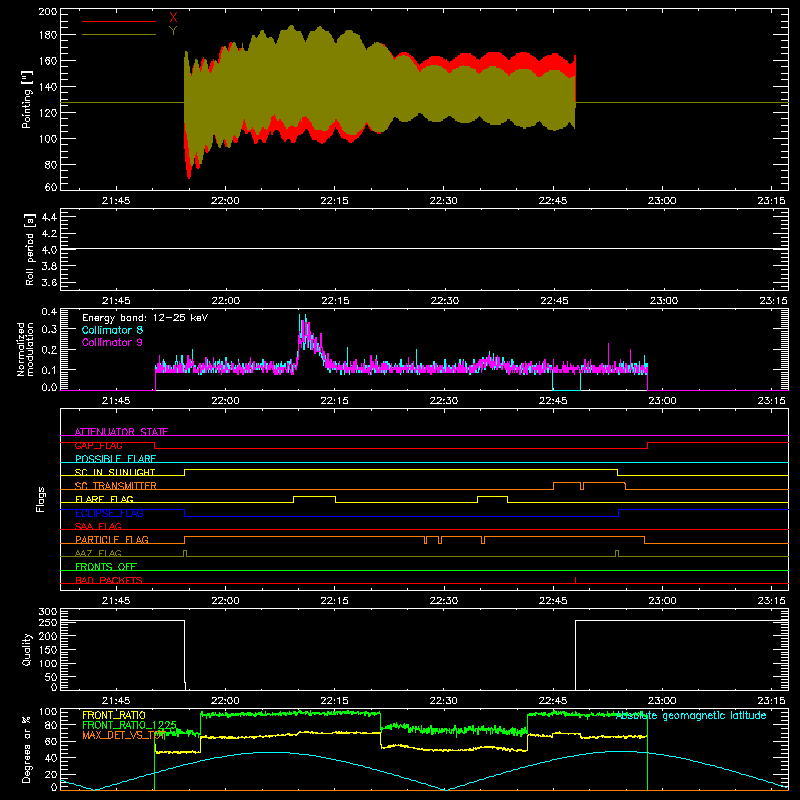
Task: Click the Normalized modulation axis title
Action: pos(25,349)
